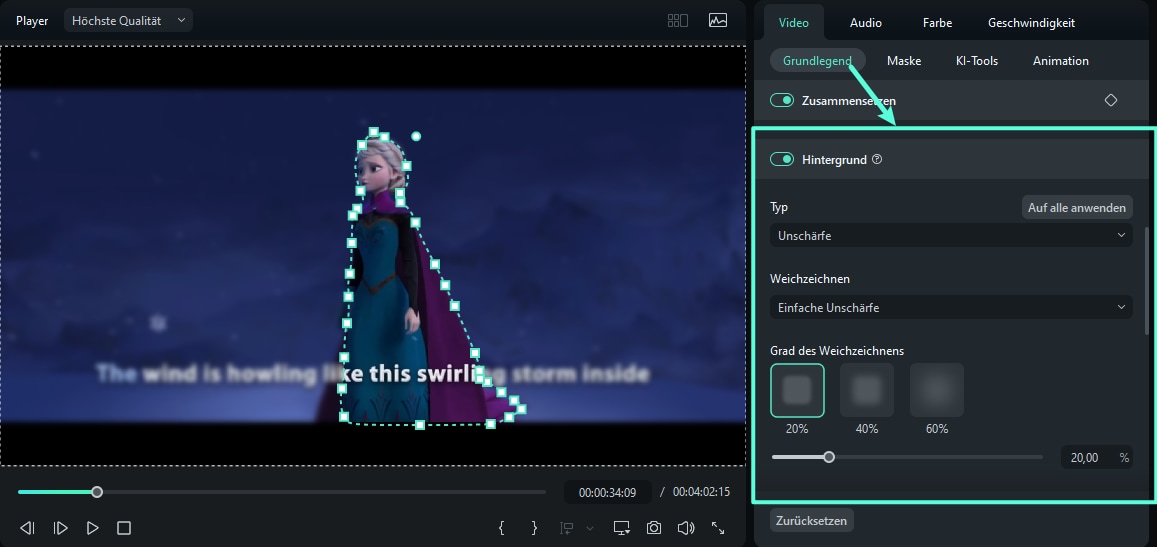
Task: Switch to the Video tab
Action: tap(793, 23)
